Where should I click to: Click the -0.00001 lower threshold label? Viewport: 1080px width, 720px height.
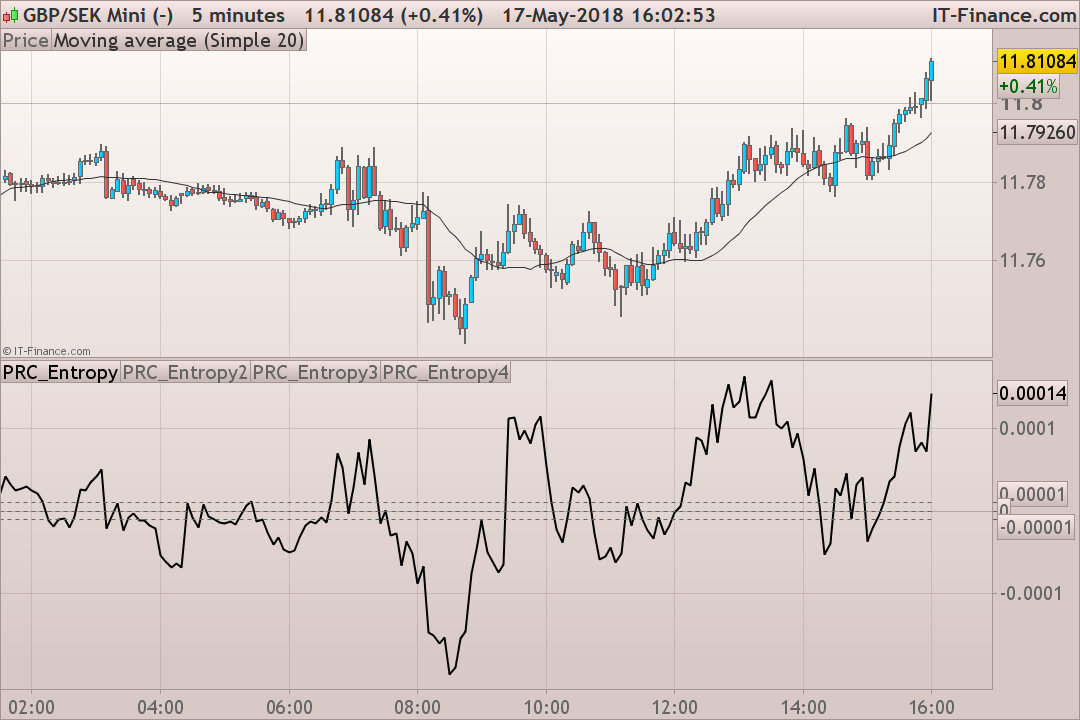coord(1036,528)
